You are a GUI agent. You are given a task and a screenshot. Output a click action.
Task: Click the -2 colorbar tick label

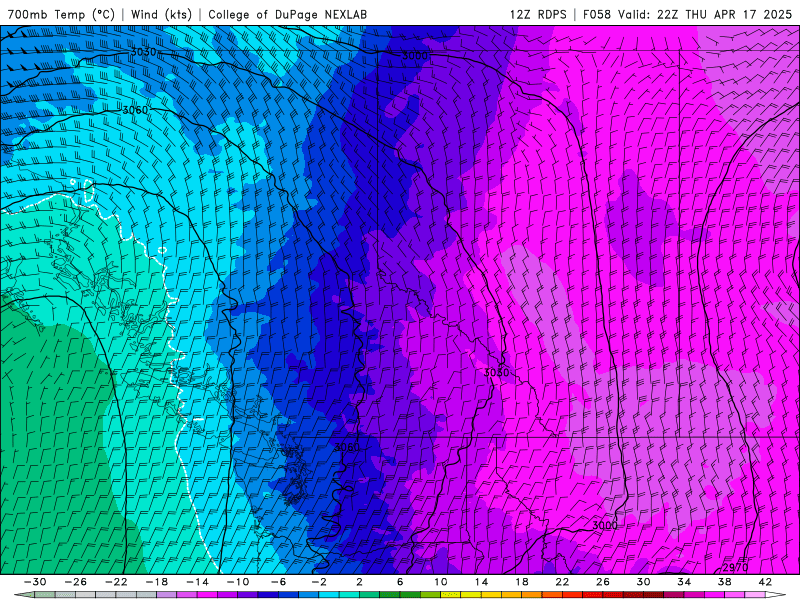[x=319, y=582]
